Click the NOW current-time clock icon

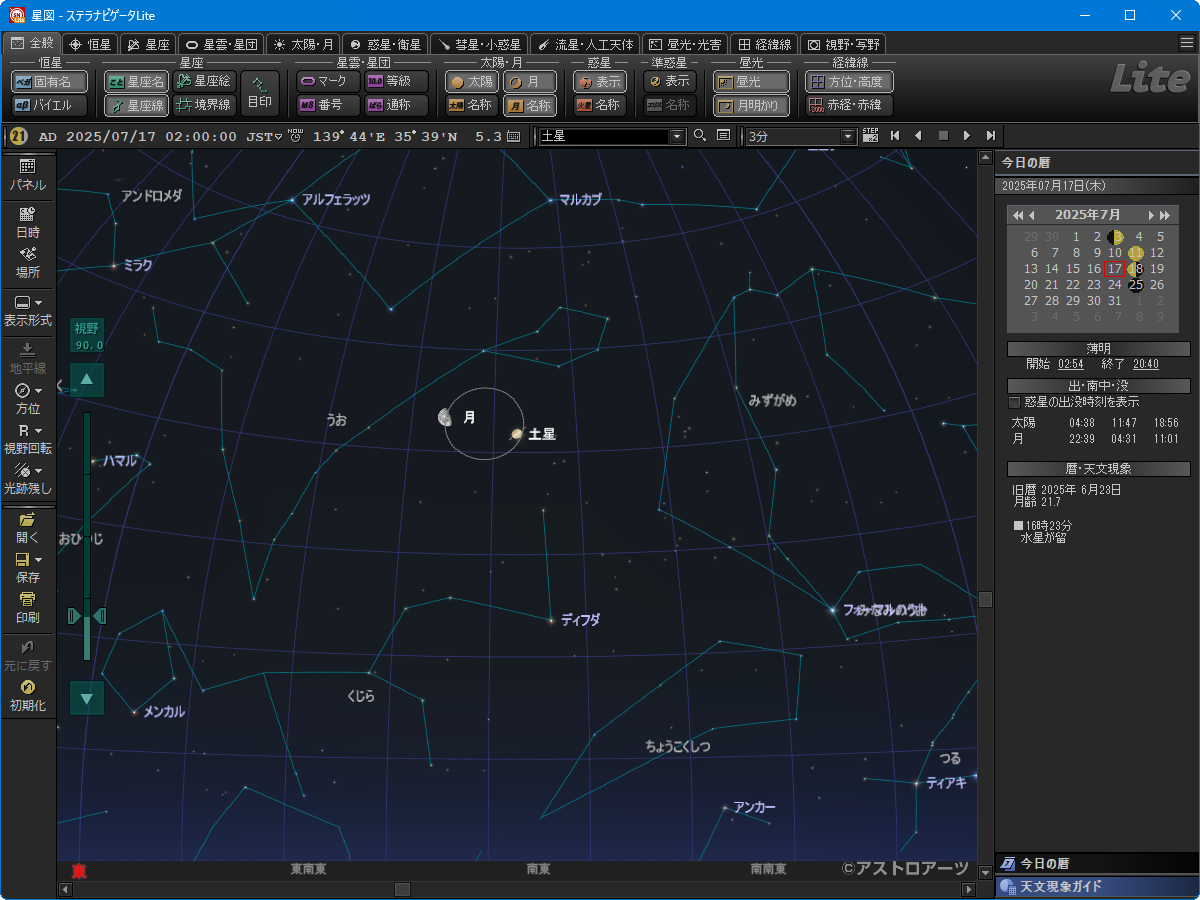pyautogui.click(x=295, y=136)
